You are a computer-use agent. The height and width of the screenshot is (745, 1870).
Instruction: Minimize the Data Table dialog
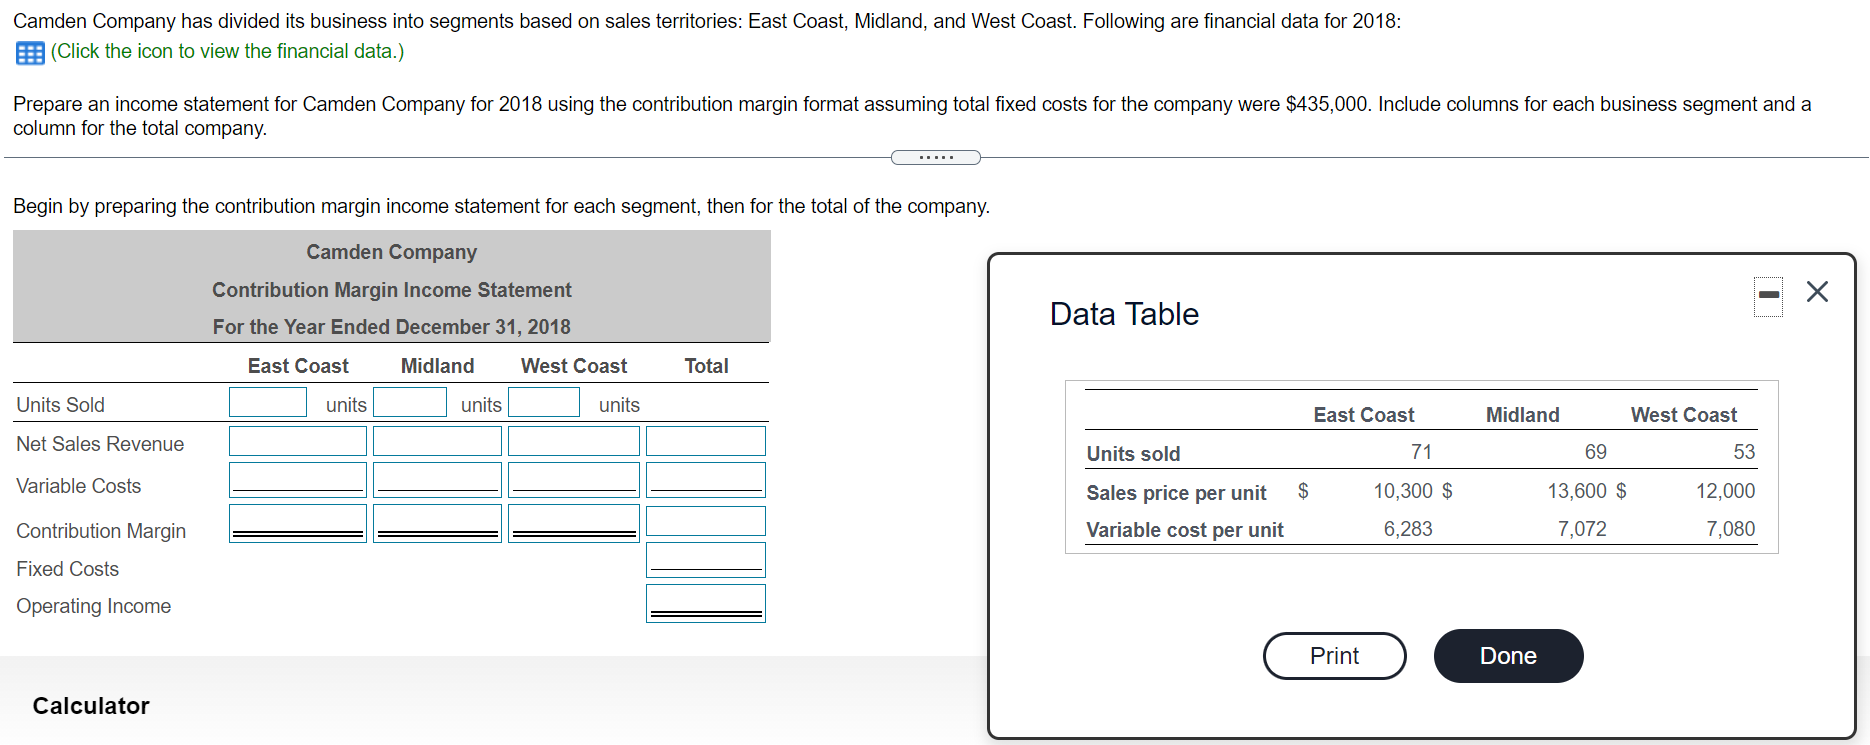tap(1768, 295)
